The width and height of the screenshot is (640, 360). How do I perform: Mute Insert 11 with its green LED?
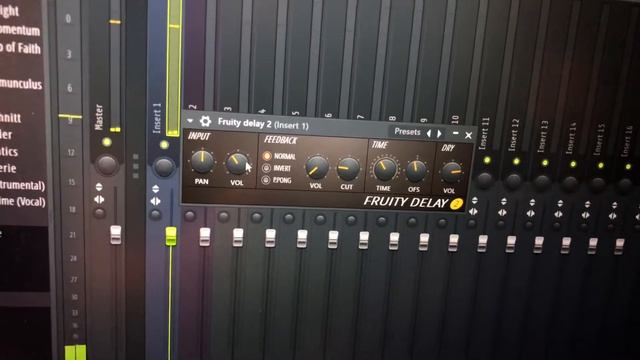coord(487,160)
